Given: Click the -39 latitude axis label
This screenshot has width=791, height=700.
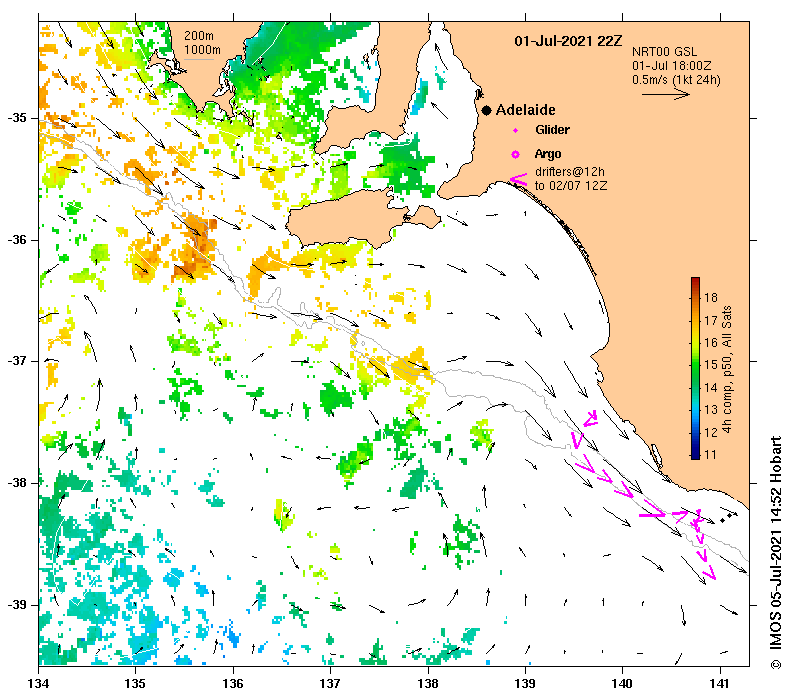Looking at the screenshot, I should pyautogui.click(x=16, y=604).
